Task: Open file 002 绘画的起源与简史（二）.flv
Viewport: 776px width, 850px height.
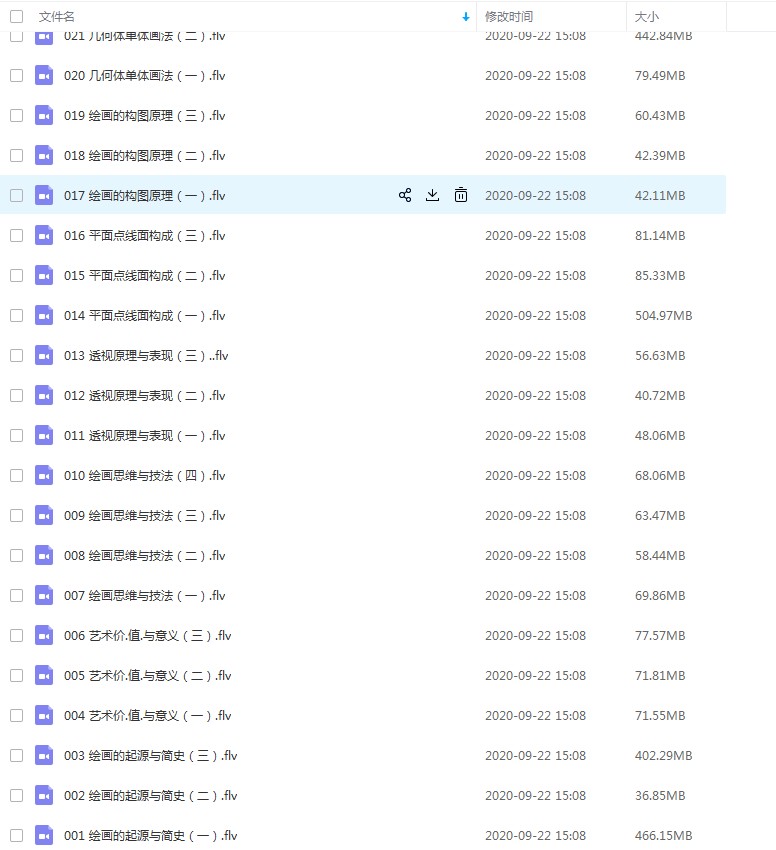Action: click(151, 795)
